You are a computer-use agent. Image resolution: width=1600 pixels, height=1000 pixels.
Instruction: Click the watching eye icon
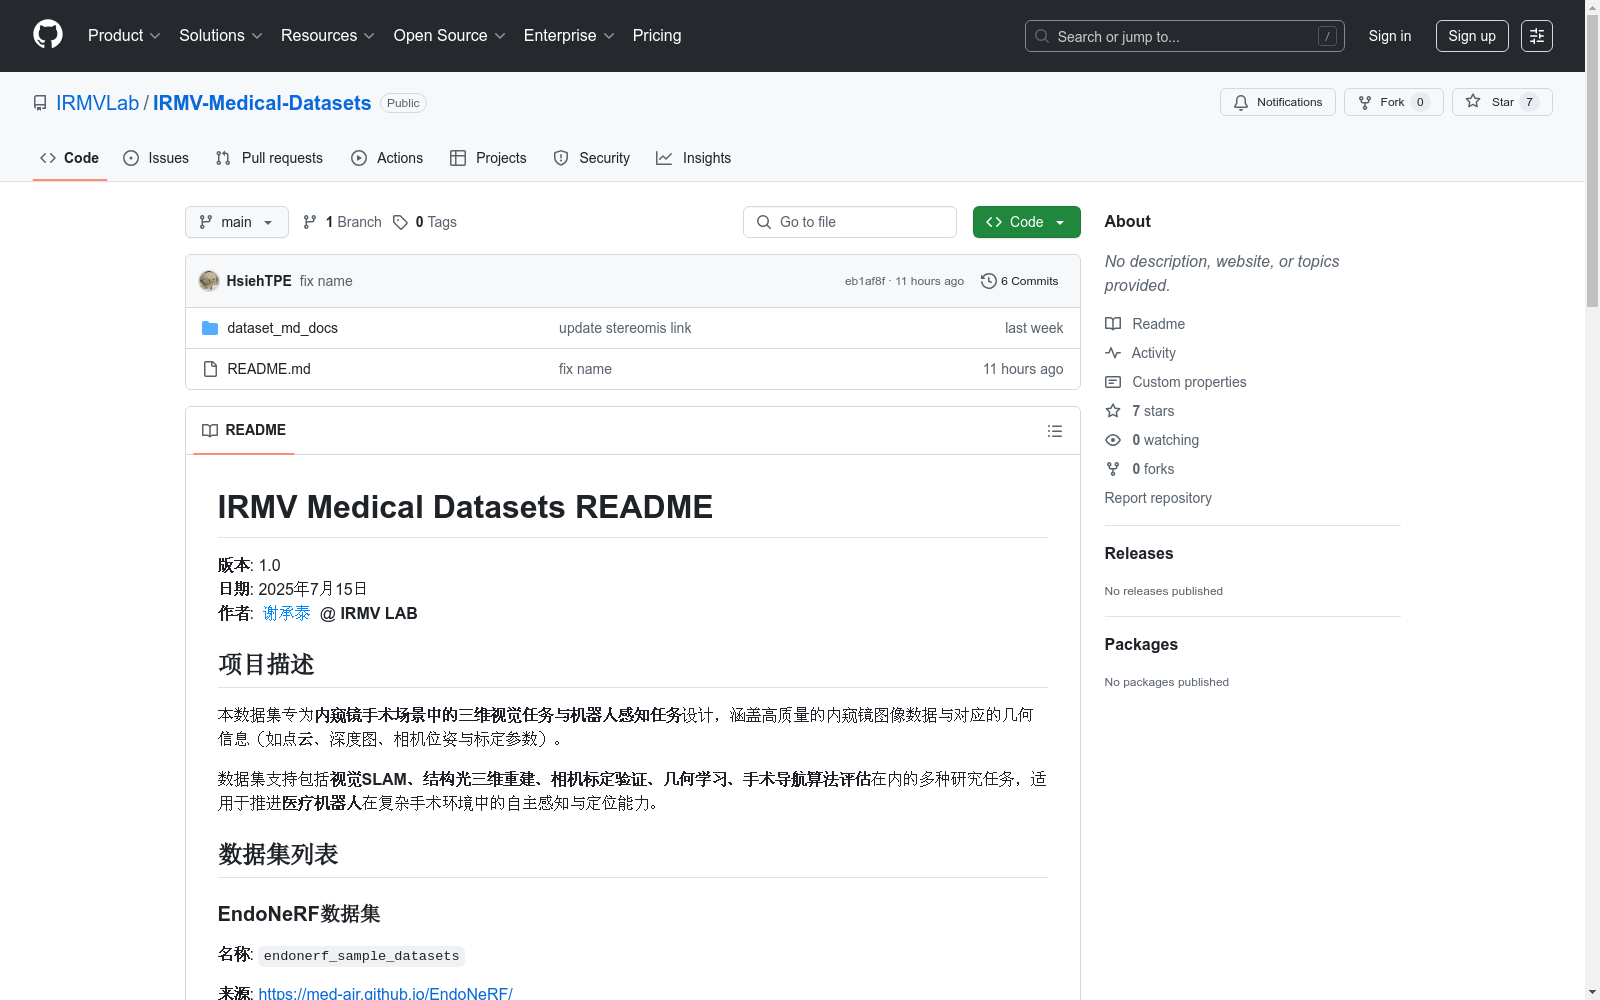coord(1113,440)
